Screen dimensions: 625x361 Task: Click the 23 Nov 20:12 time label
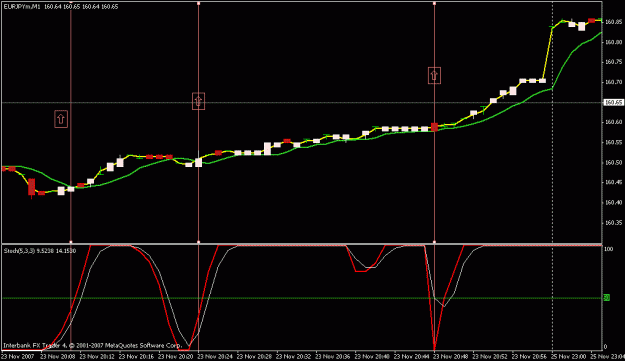coord(97,356)
